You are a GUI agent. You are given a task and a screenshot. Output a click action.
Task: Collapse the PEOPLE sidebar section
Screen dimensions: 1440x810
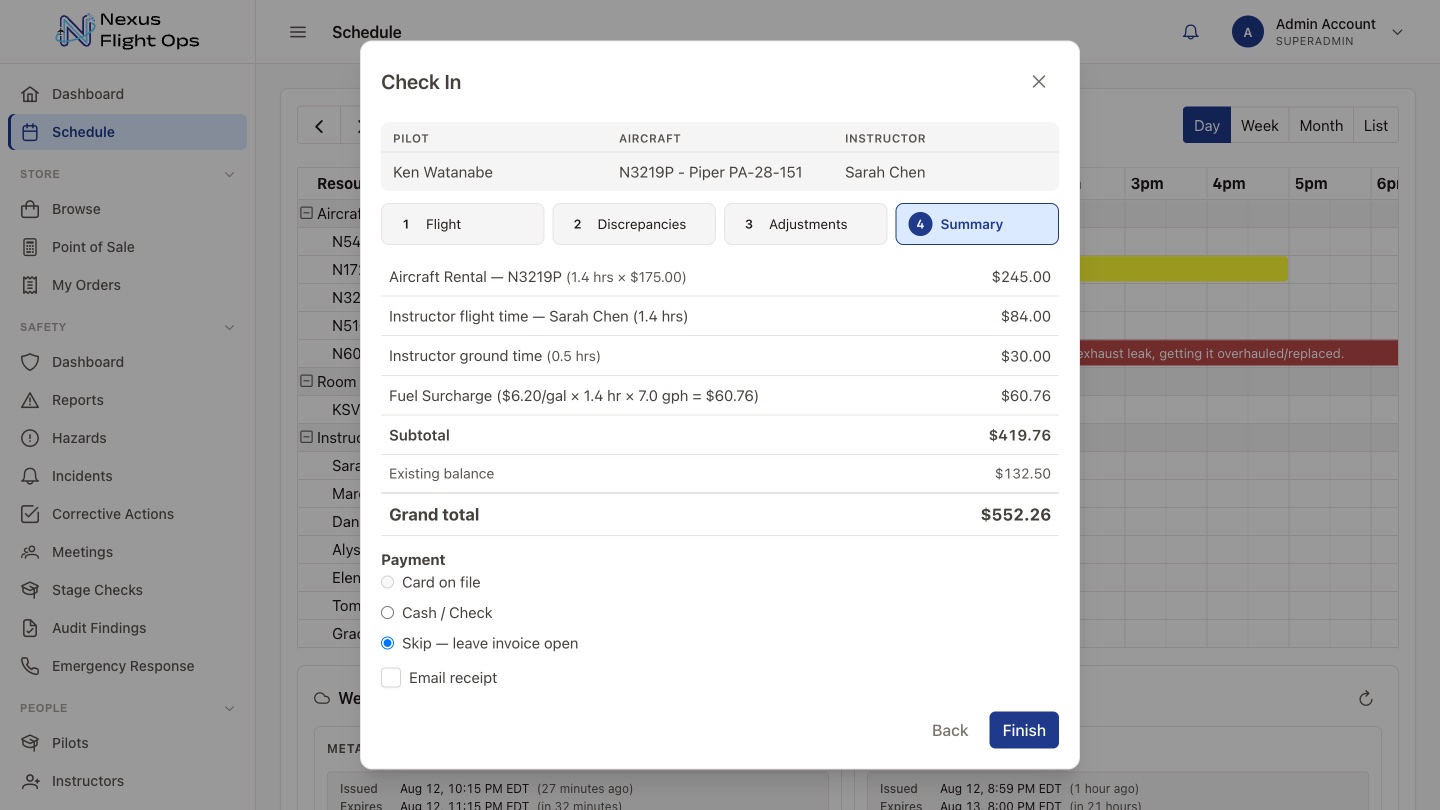230,708
